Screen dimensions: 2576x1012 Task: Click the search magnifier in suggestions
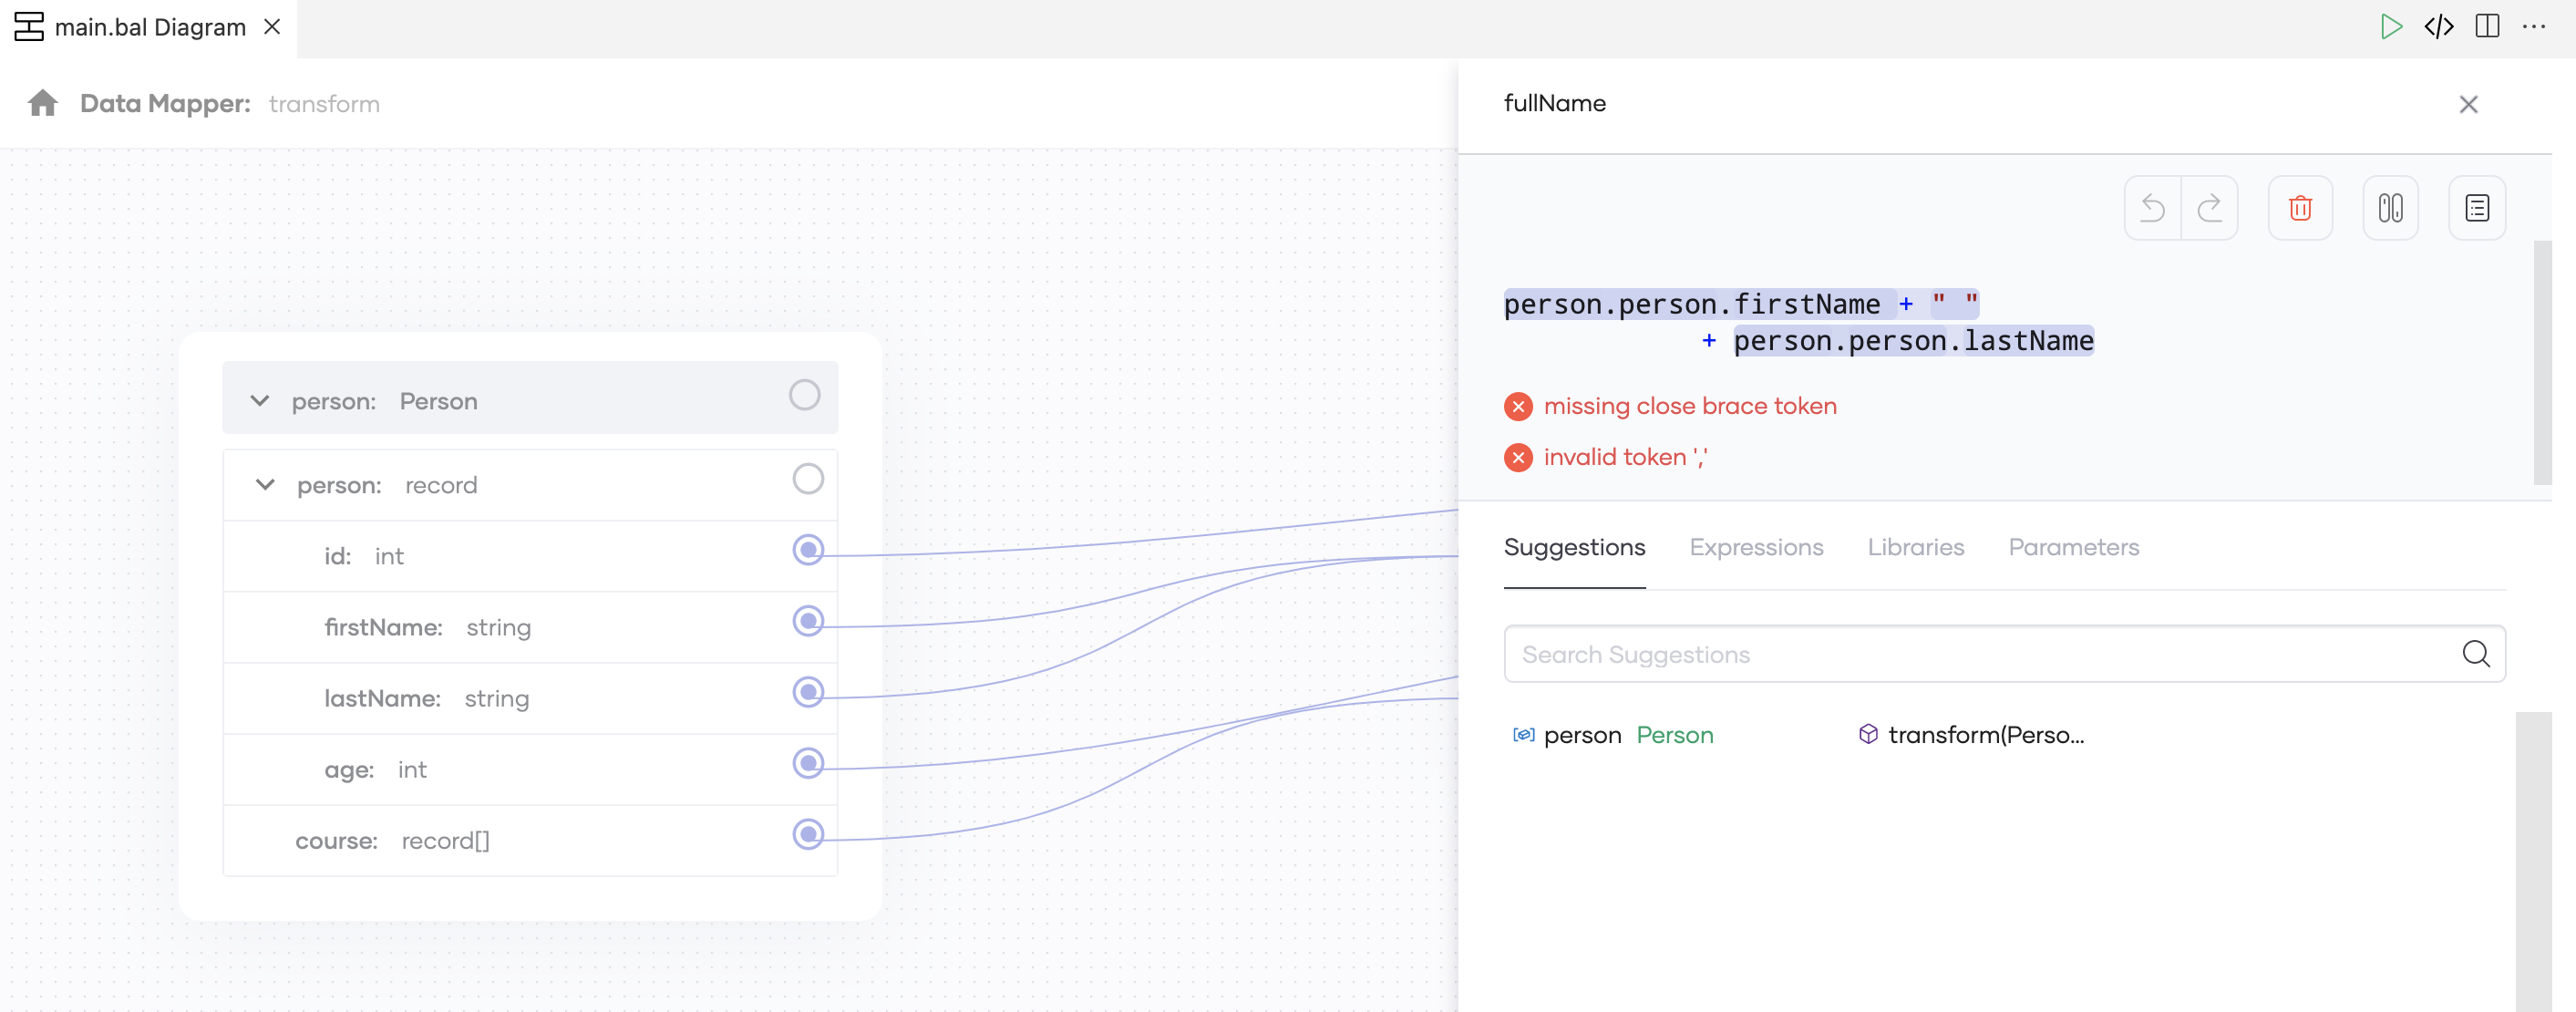(x=2475, y=654)
